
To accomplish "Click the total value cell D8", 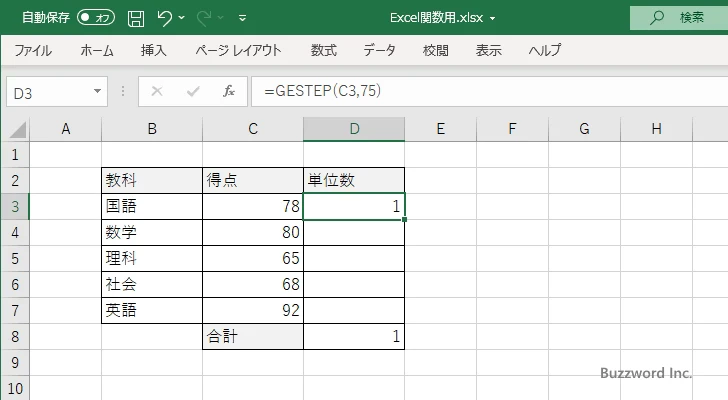I will 354,336.
